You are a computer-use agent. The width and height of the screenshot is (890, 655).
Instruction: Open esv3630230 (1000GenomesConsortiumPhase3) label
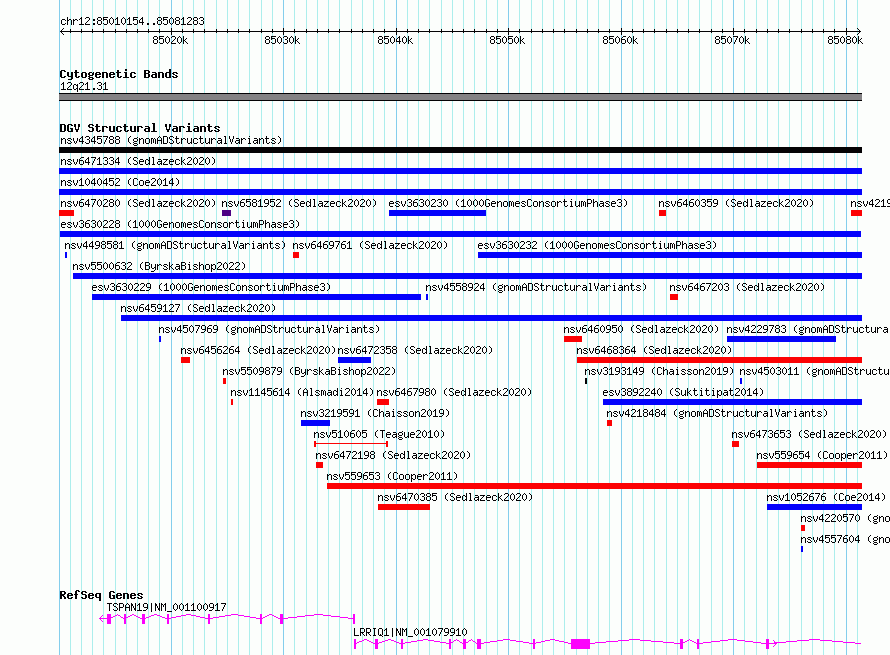click(x=508, y=203)
